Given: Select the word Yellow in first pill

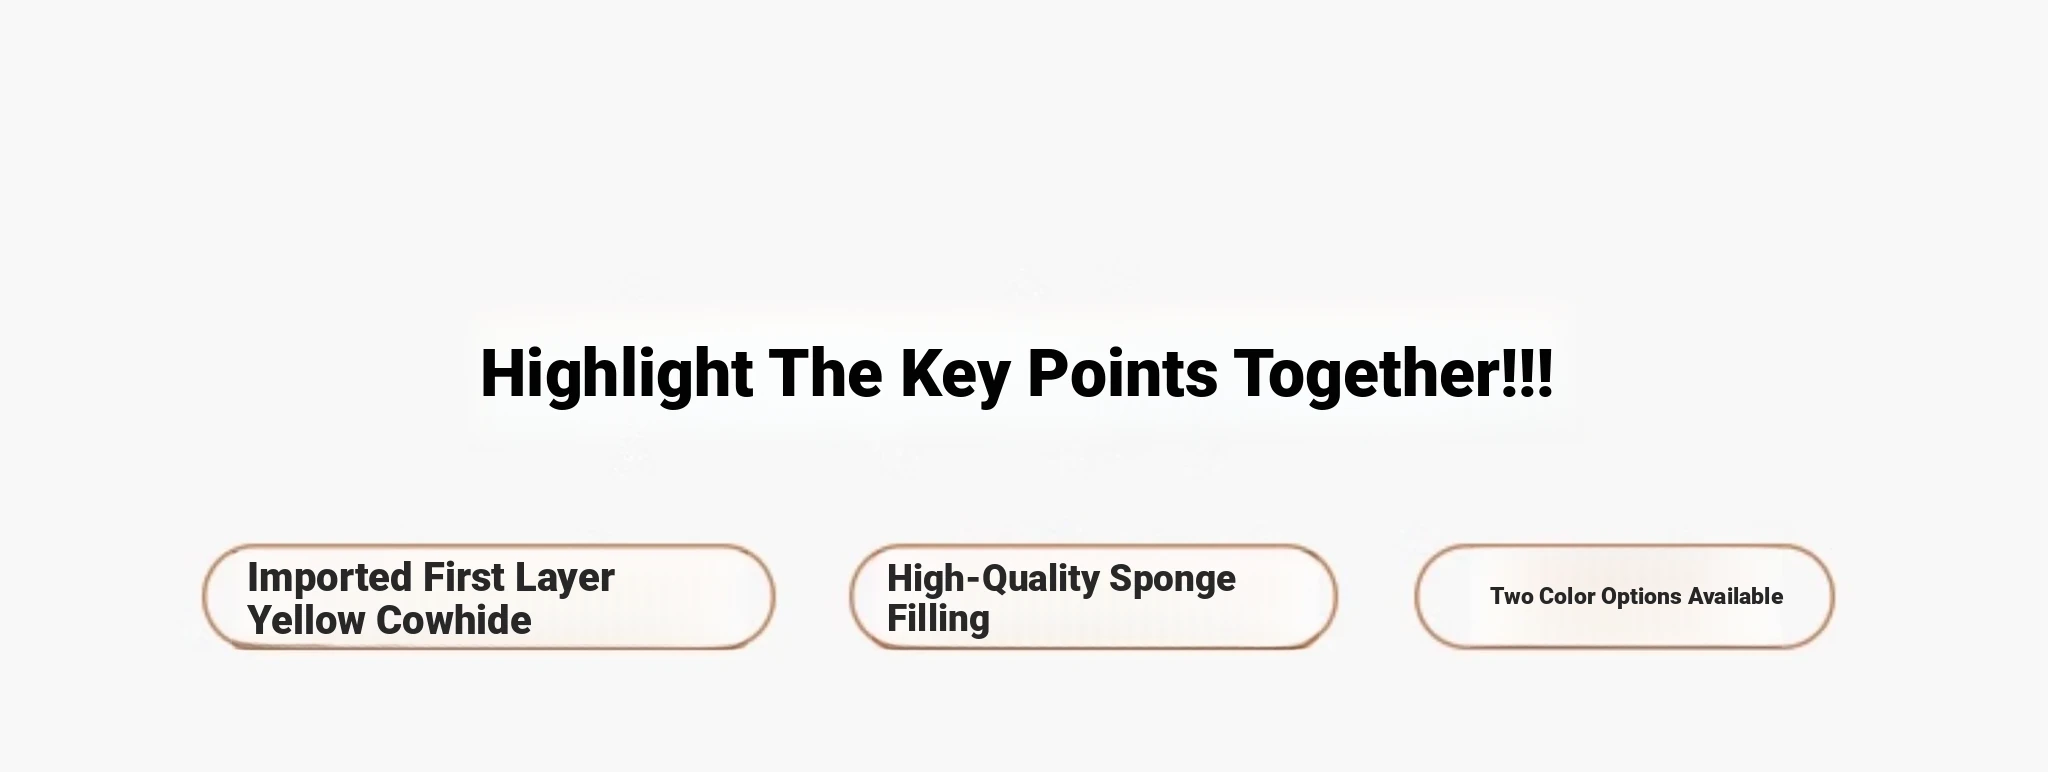Looking at the screenshot, I should pos(305,620).
